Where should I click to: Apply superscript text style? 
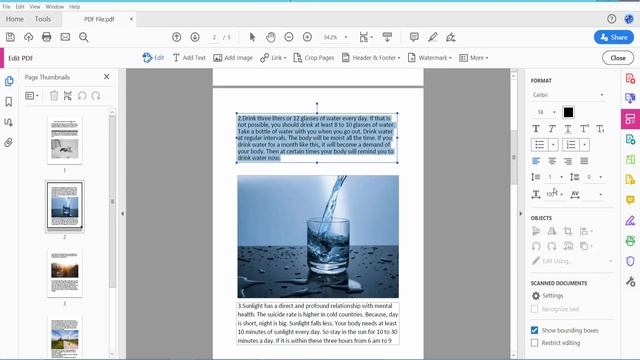[x=584, y=129]
